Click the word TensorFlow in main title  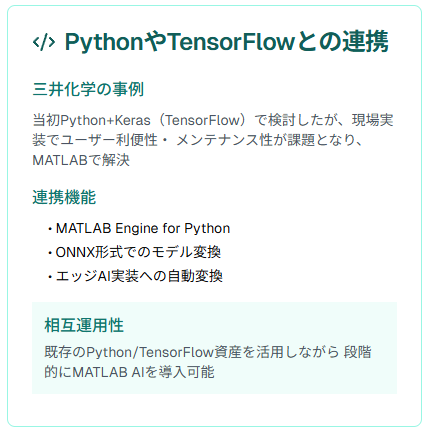click(x=231, y=42)
